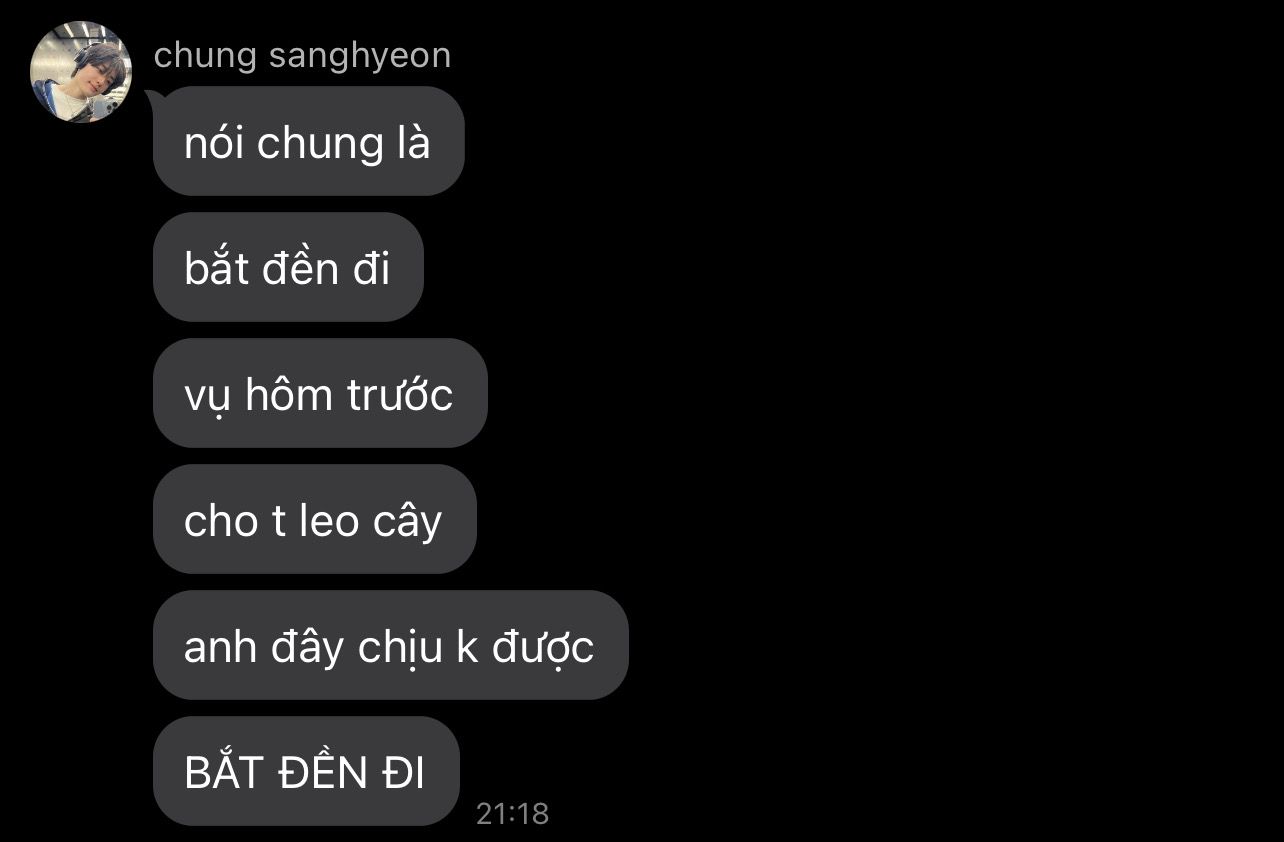Open chung sanghyeon's profile picture avatar
This screenshot has width=1284, height=842.
pos(81,72)
